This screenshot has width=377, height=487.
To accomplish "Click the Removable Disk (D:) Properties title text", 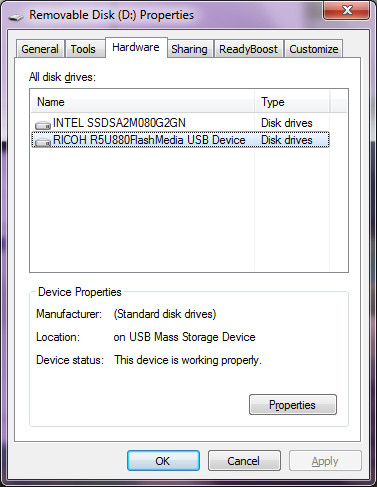I will pos(111,15).
